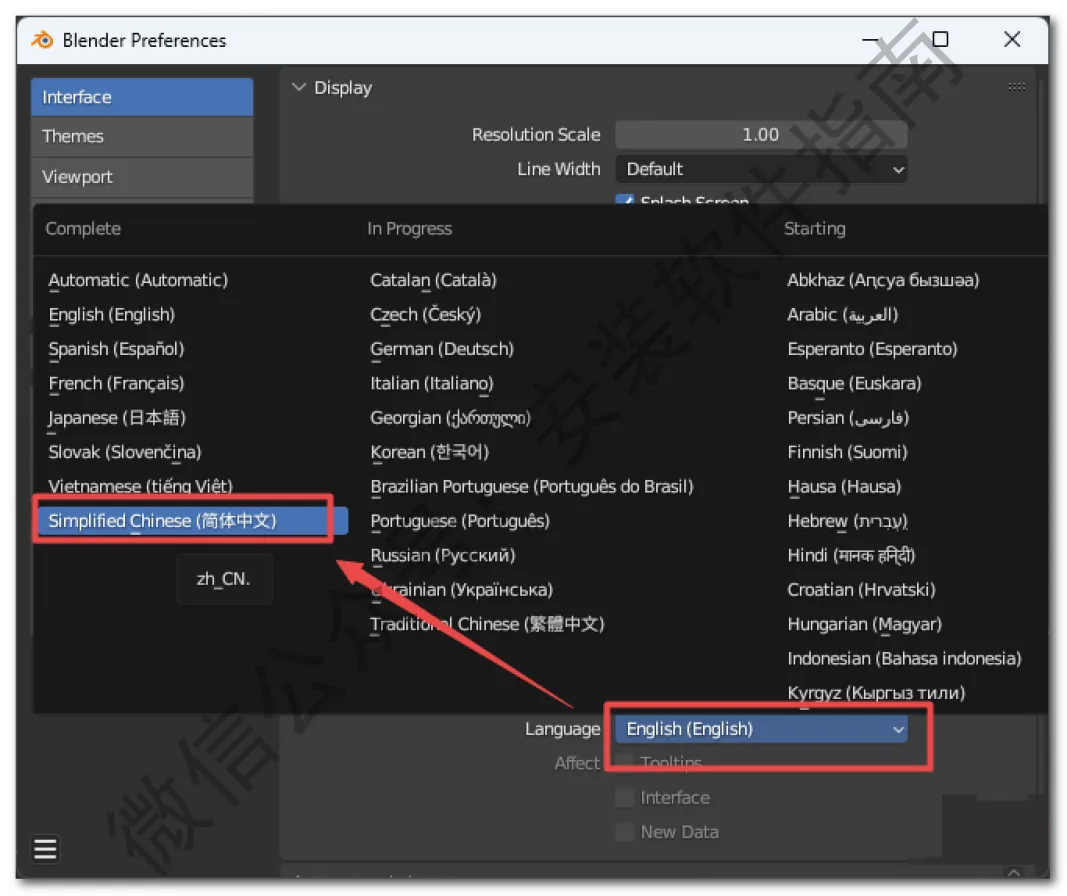Image resolution: width=1067 pixels, height=896 pixels.
Task: Choose Georgian language option
Action: (450, 418)
